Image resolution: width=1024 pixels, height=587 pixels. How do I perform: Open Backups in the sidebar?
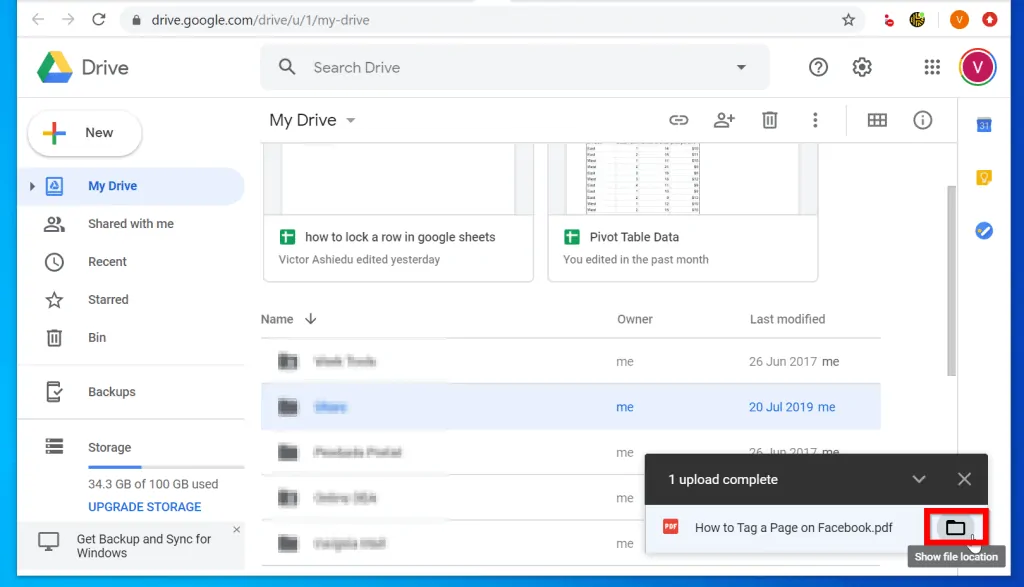point(112,392)
